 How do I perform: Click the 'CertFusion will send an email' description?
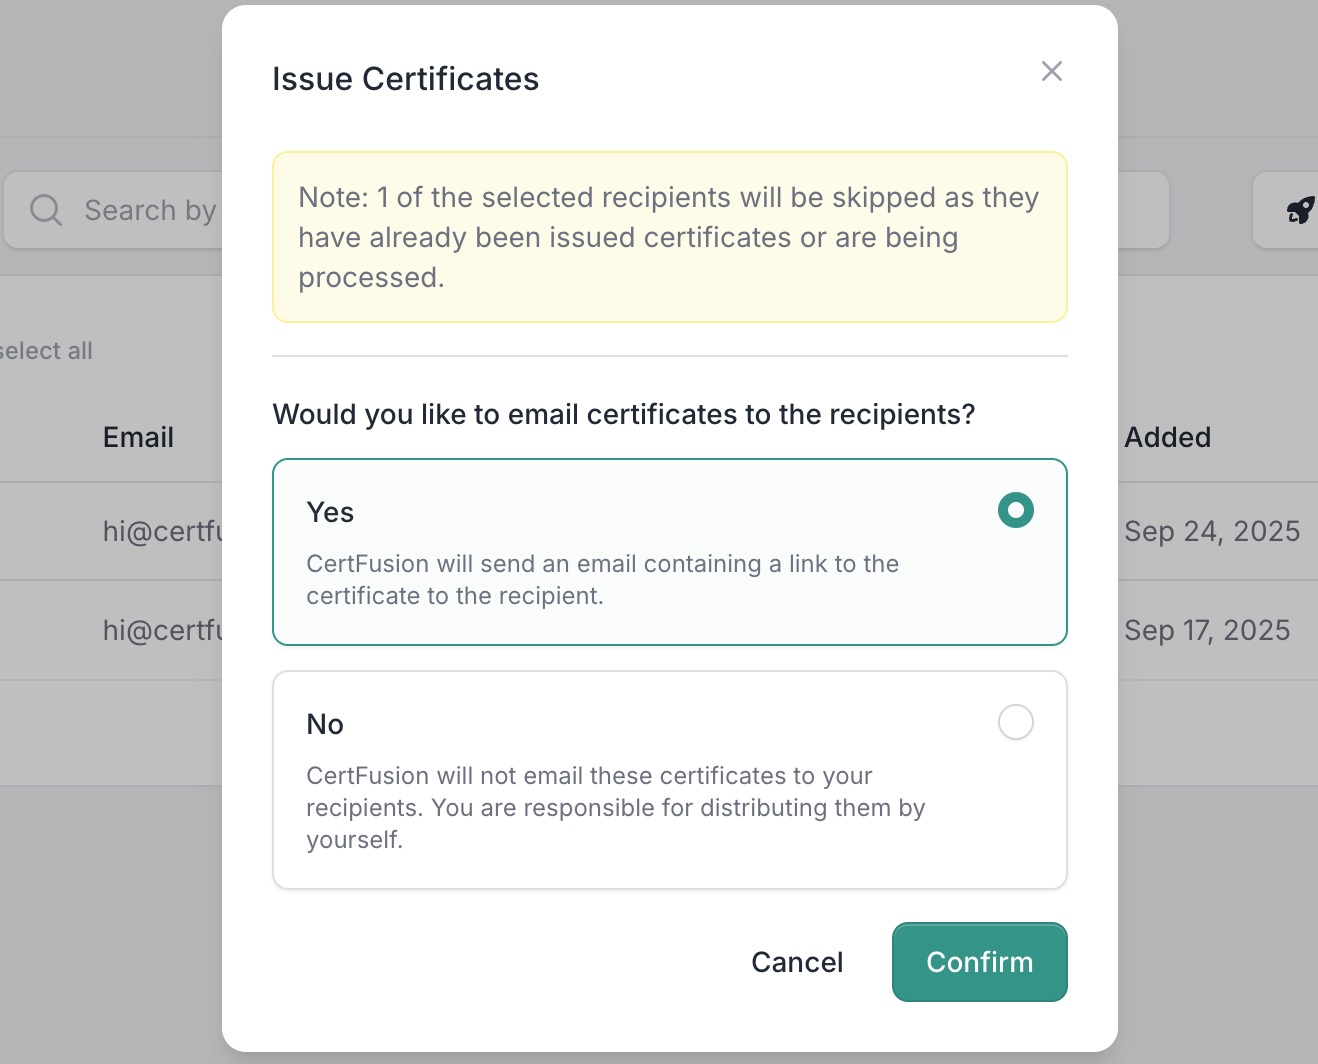[x=602, y=579]
